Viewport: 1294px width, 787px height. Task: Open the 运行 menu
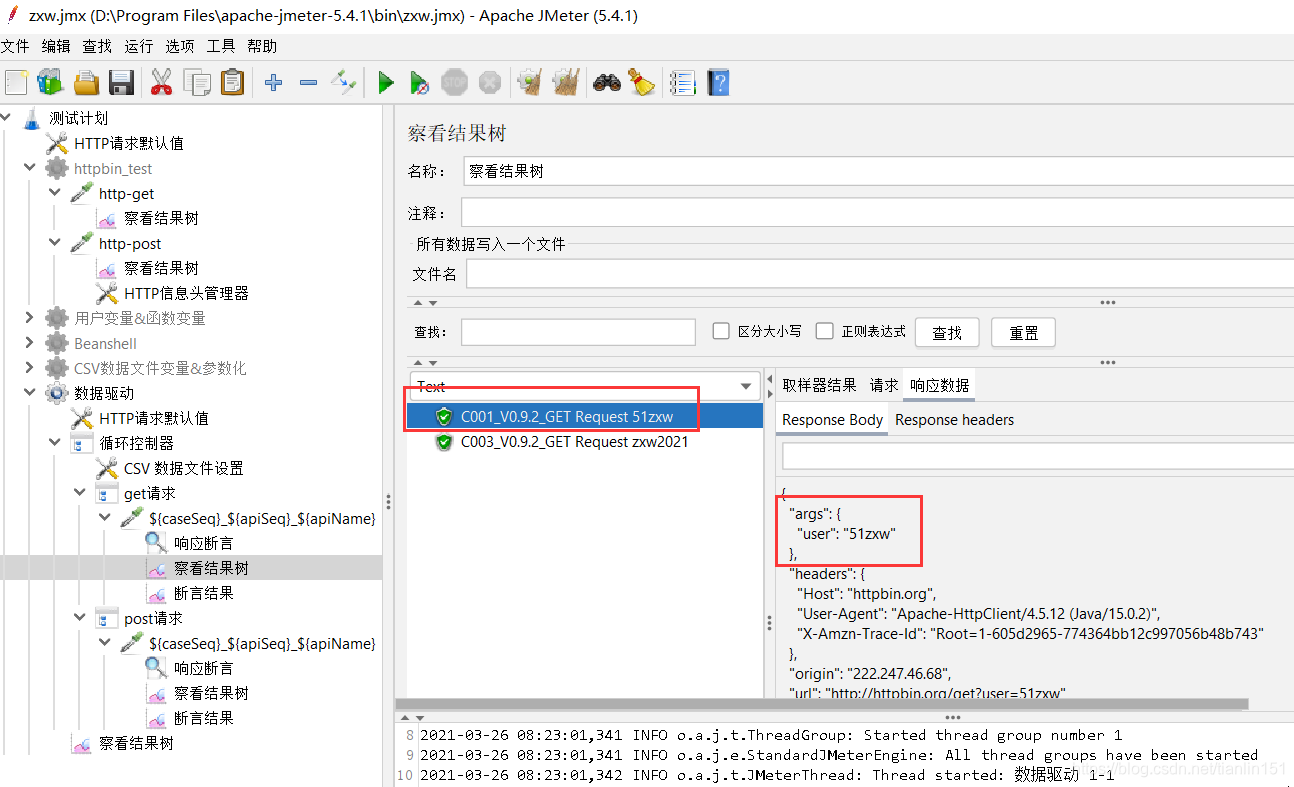point(139,46)
